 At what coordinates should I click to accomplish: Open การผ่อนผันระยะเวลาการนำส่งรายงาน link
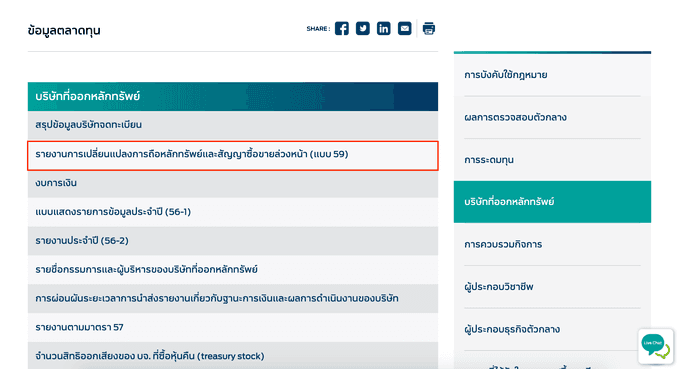233,298
